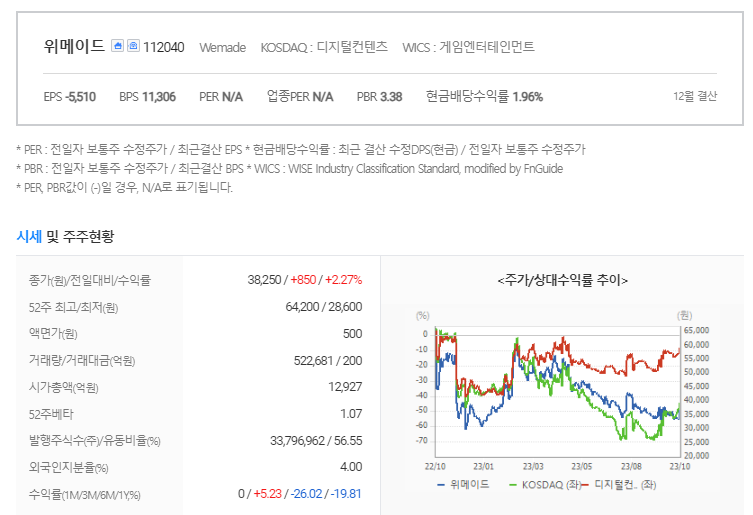The width and height of the screenshot is (753, 515).
Task: Select the 위메이드 company name heading
Action: pos(74,46)
